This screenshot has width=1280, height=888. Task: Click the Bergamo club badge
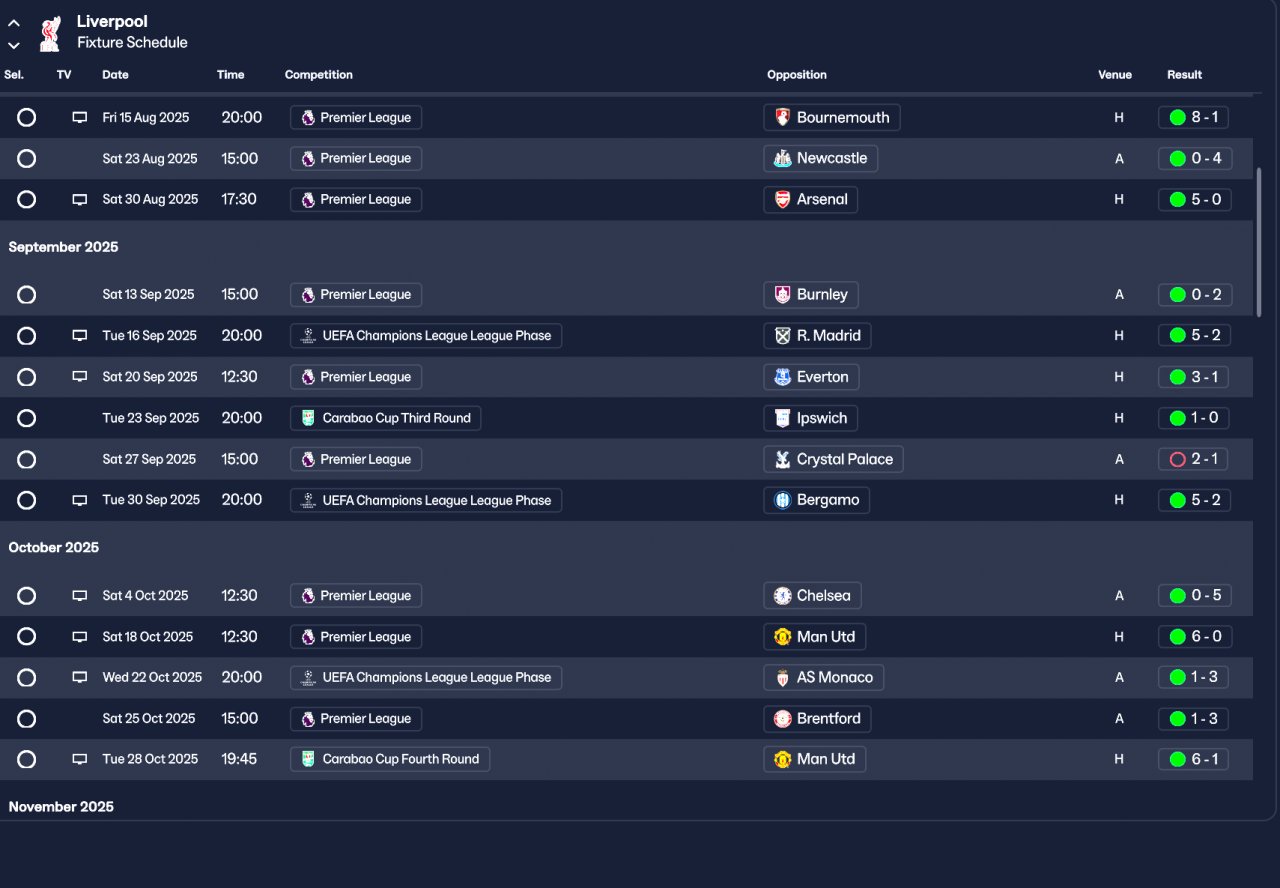pos(783,500)
